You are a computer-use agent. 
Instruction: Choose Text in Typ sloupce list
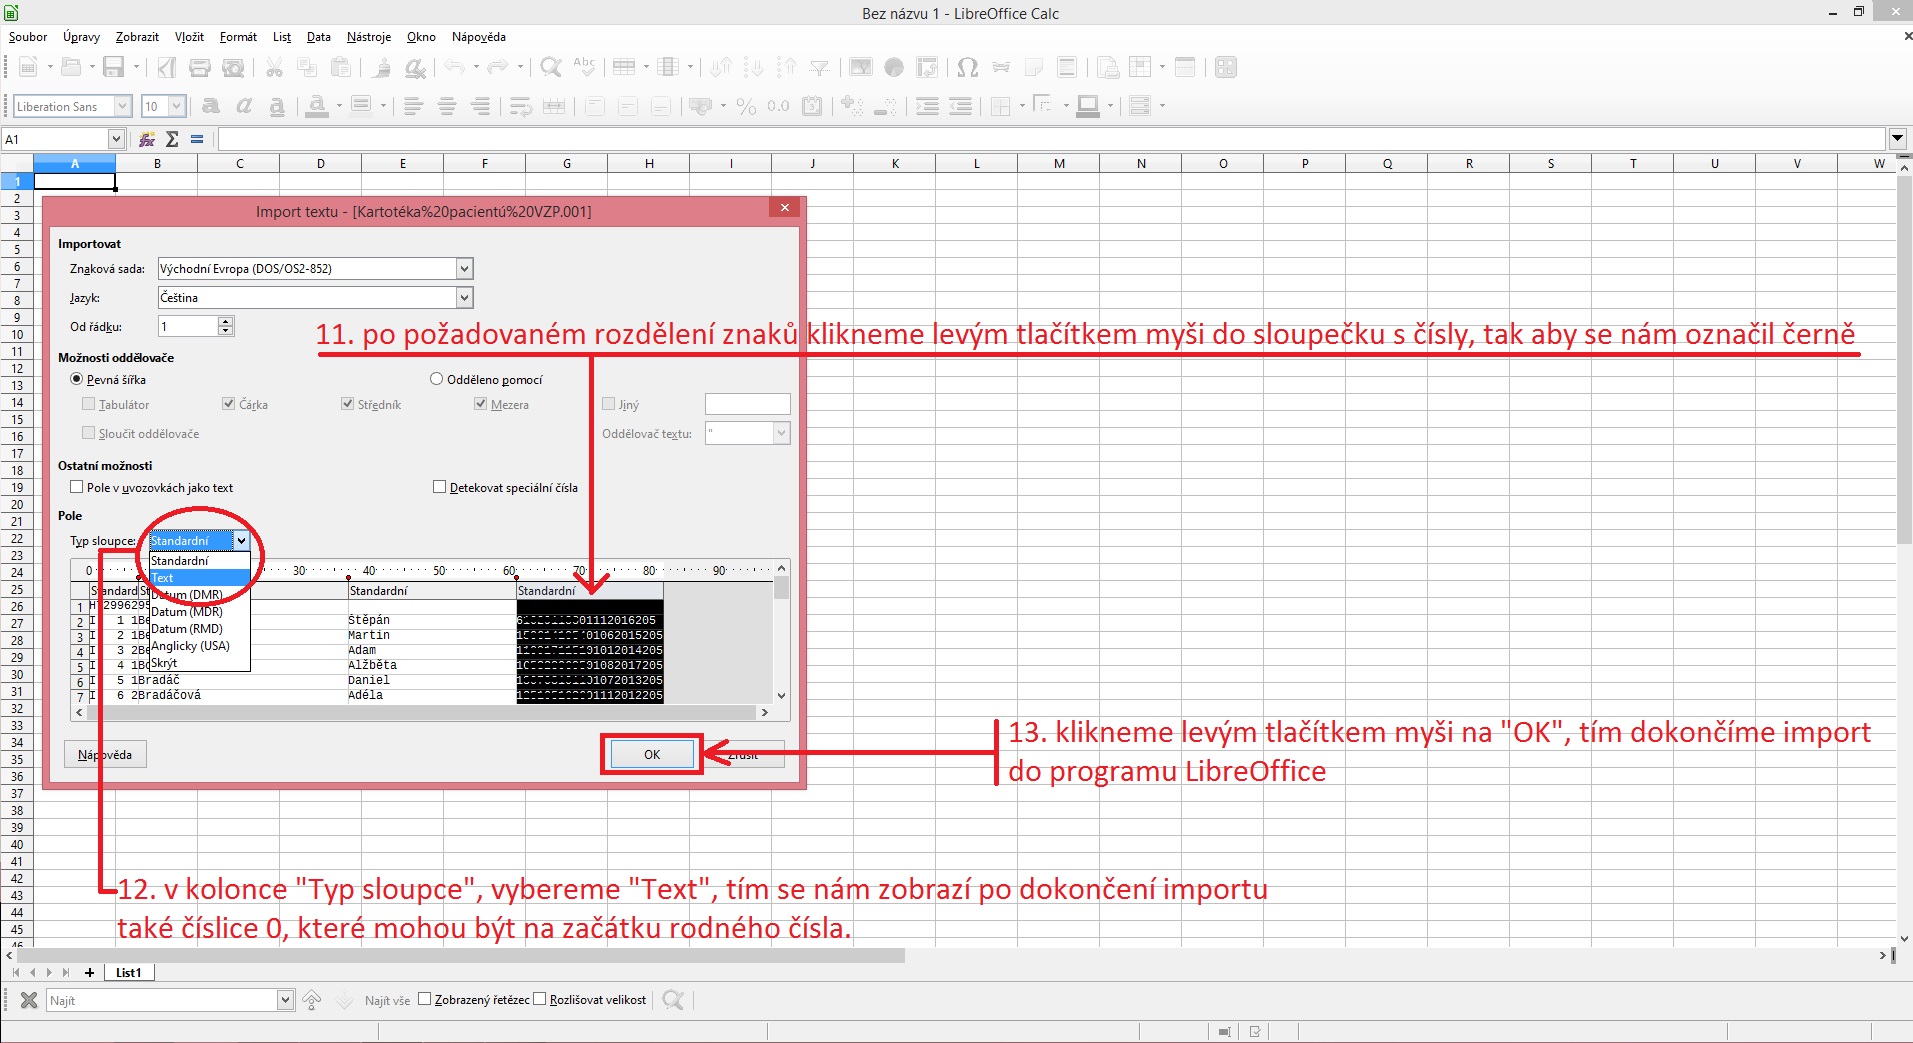[199, 578]
